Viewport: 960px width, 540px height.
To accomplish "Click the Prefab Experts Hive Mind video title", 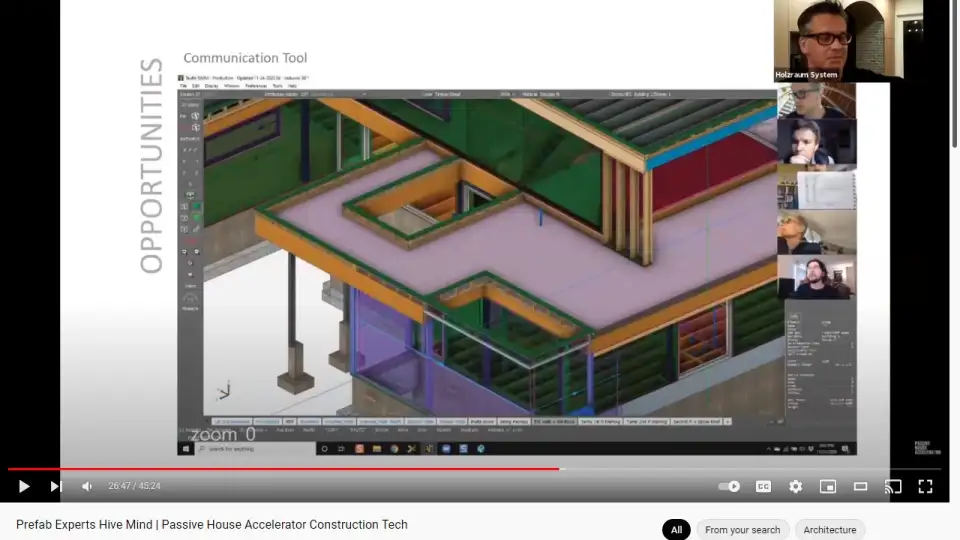I will pyautogui.click(x=212, y=524).
